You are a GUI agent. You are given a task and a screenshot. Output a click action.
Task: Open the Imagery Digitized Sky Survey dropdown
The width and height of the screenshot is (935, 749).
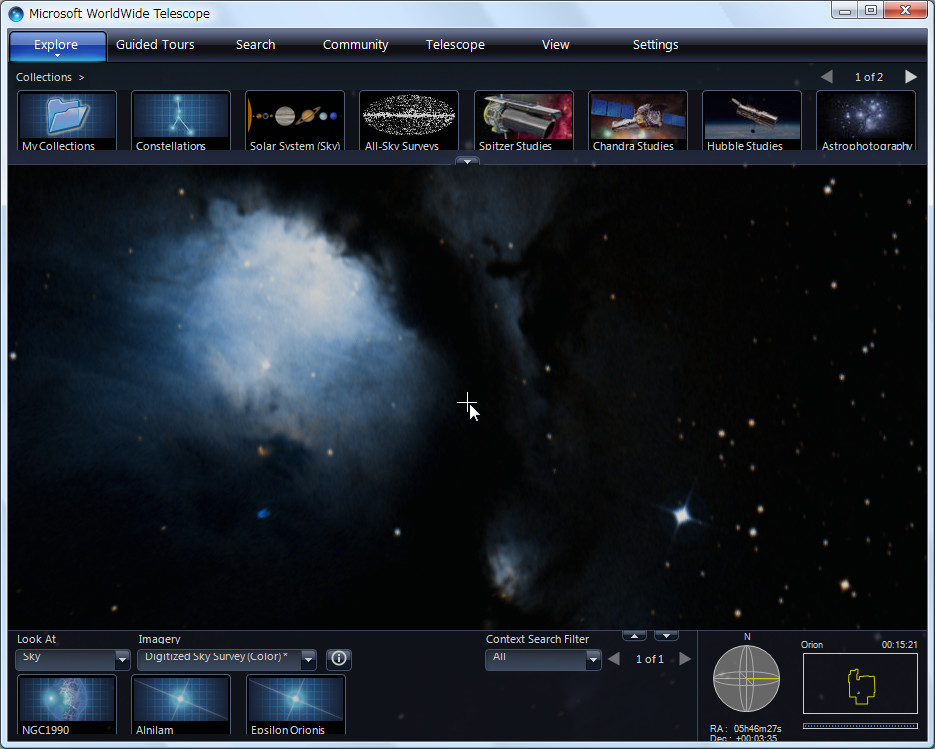(227, 660)
